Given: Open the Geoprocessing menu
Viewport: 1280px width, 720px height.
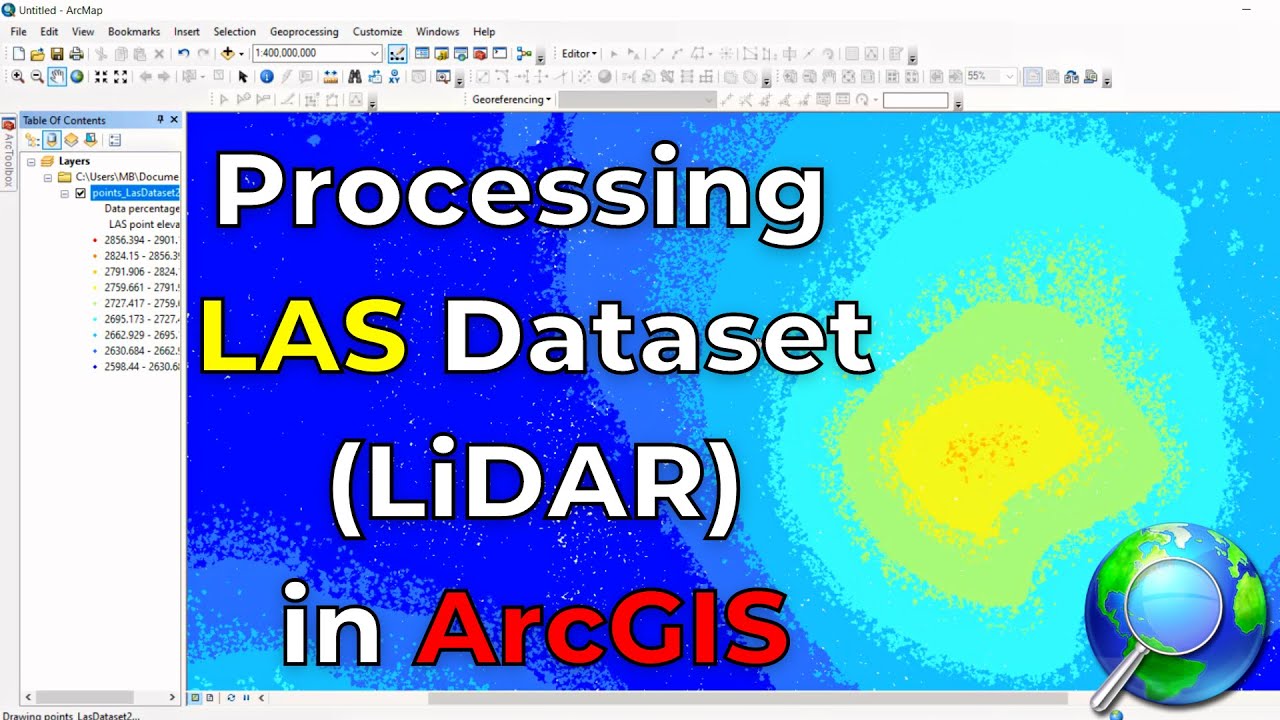Looking at the screenshot, I should point(304,32).
